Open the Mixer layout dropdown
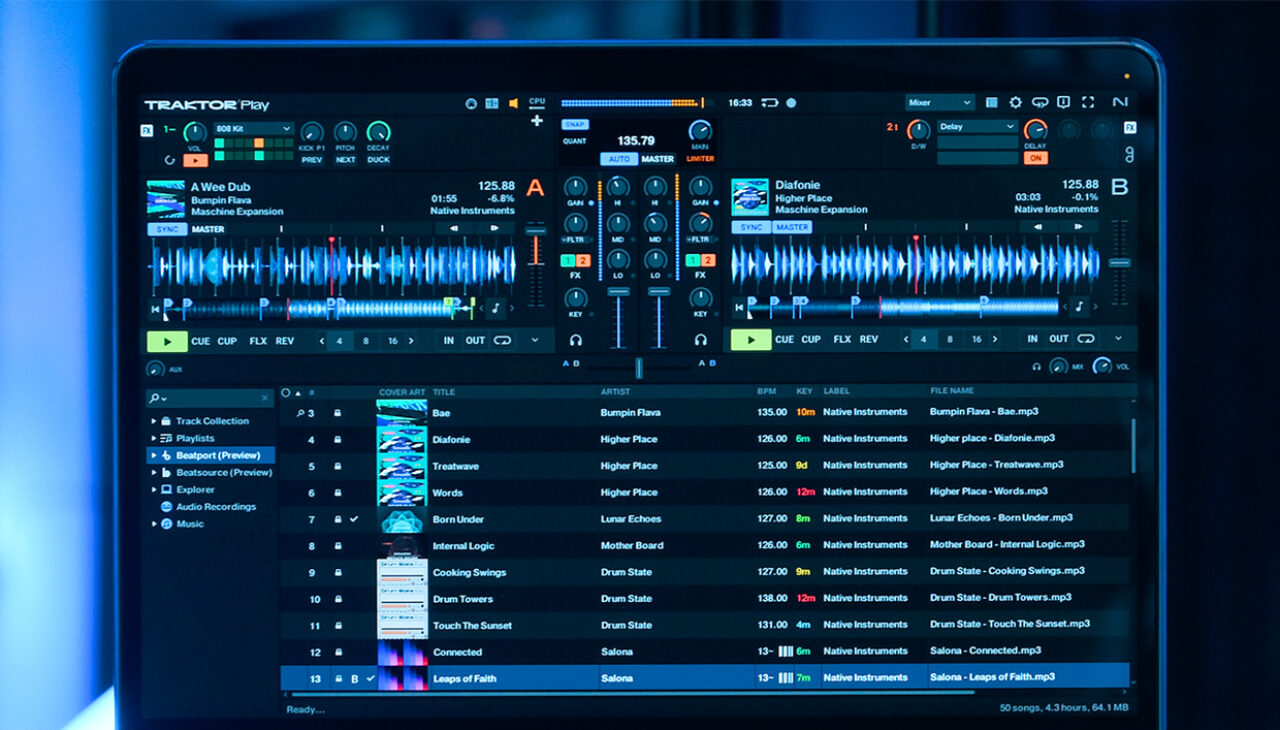 click(938, 102)
